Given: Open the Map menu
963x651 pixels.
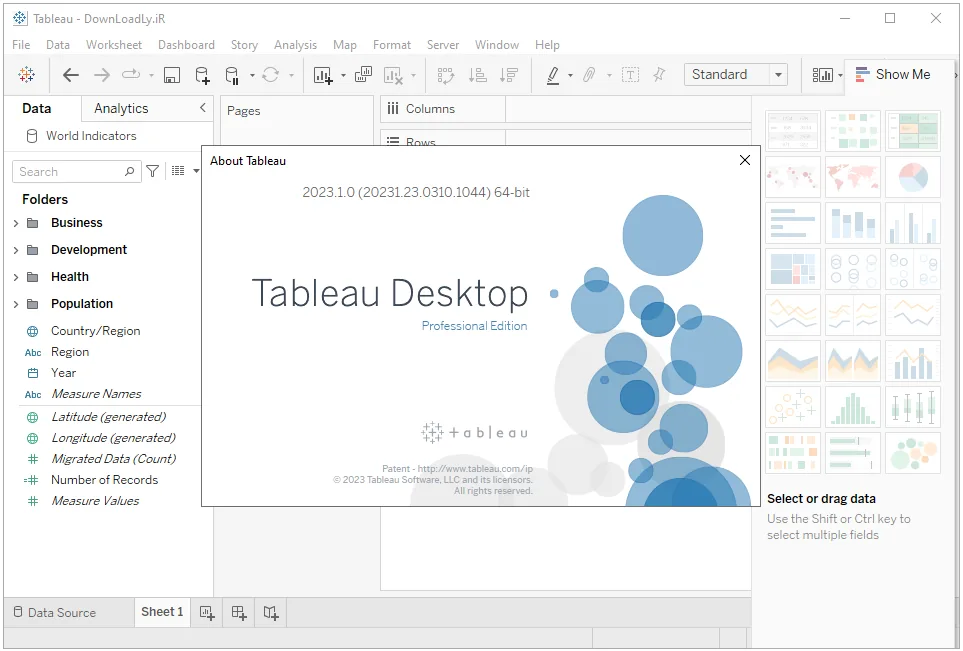Looking at the screenshot, I should tap(345, 45).
